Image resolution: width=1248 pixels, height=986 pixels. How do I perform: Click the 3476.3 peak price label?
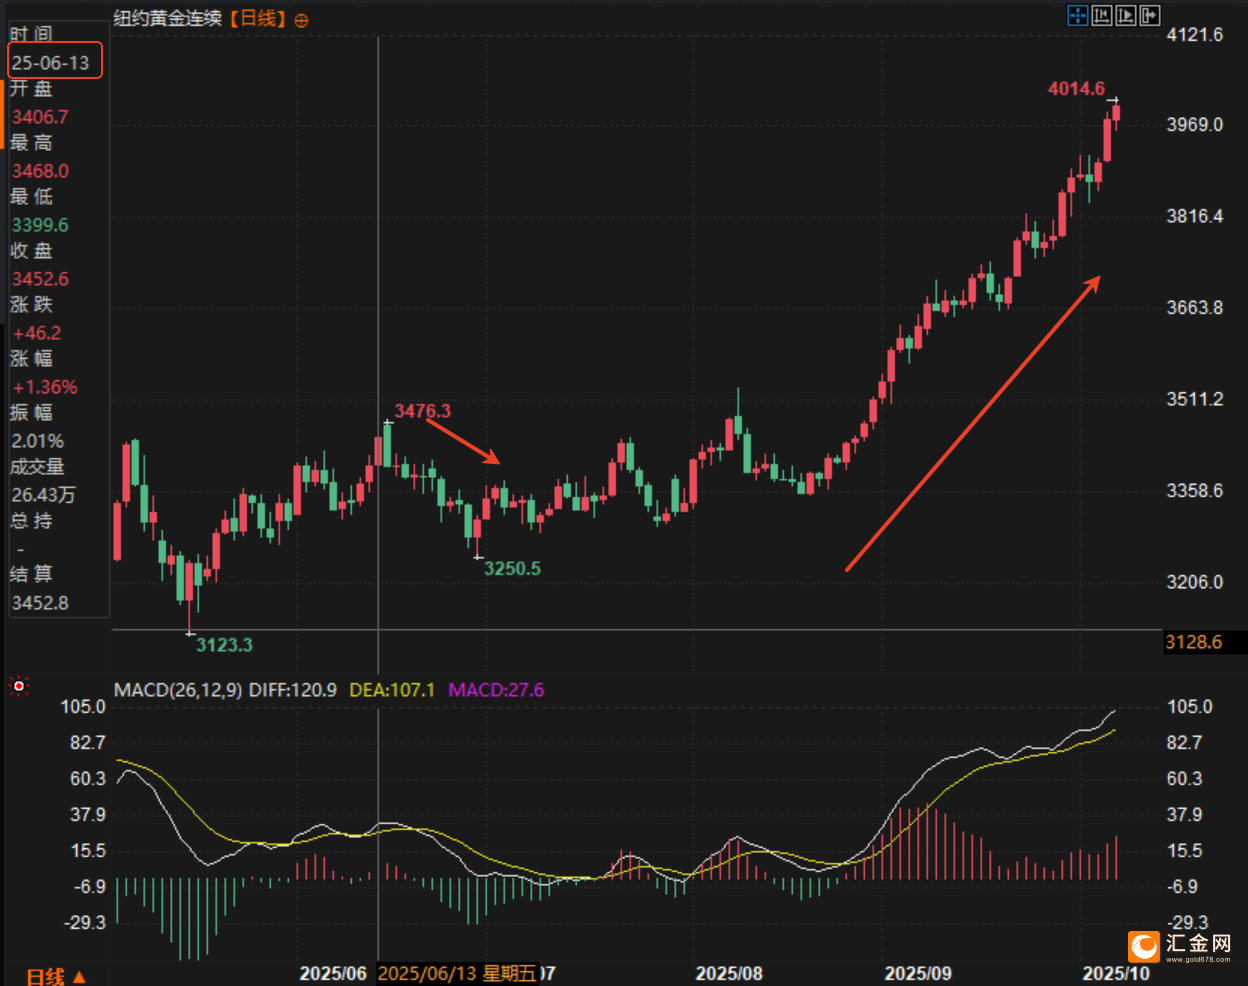[422, 411]
